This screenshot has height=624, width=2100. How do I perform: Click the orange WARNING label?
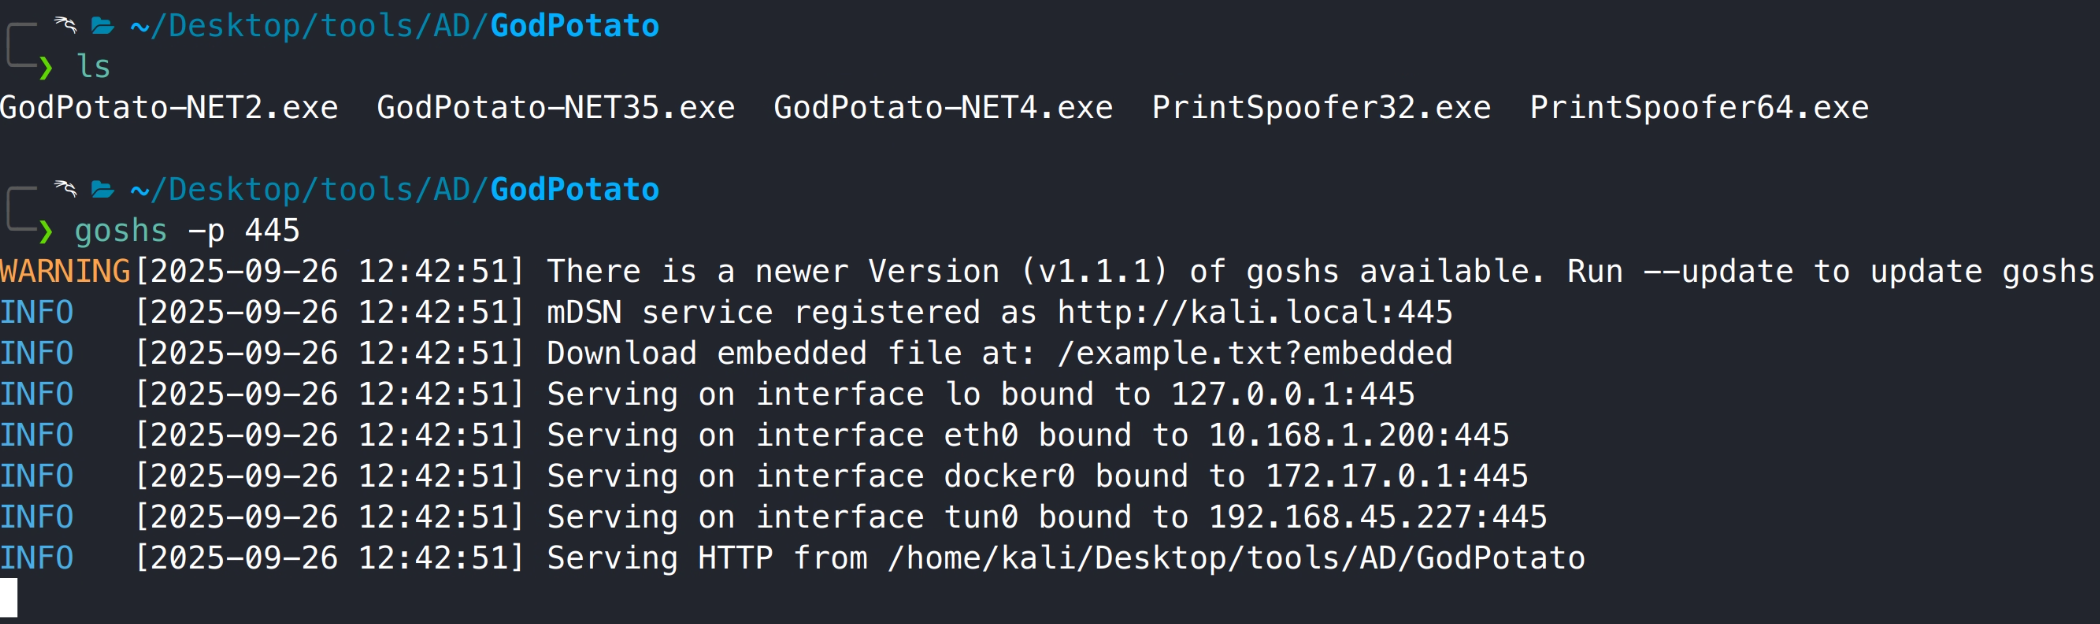coord(65,272)
